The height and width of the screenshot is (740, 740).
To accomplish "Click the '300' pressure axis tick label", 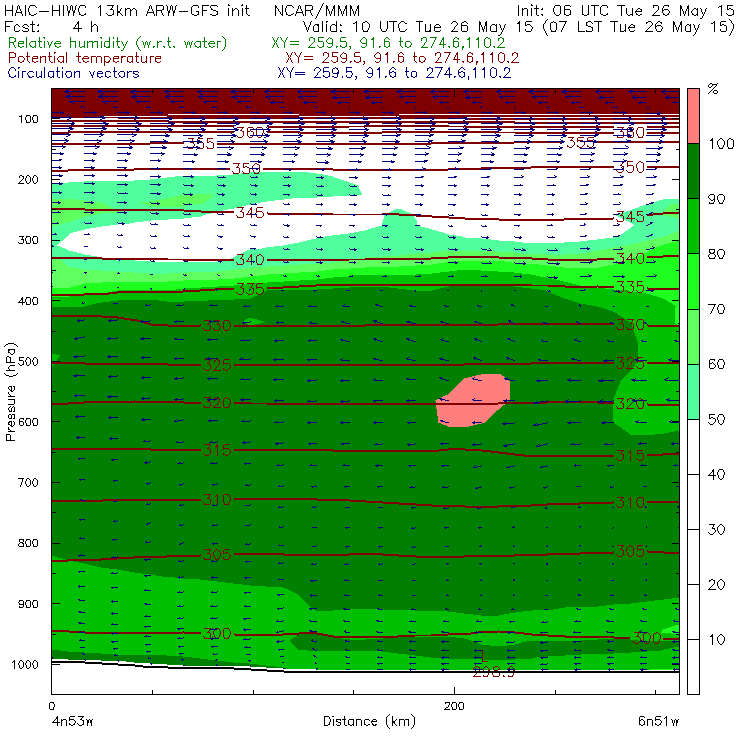I will click(x=28, y=240).
